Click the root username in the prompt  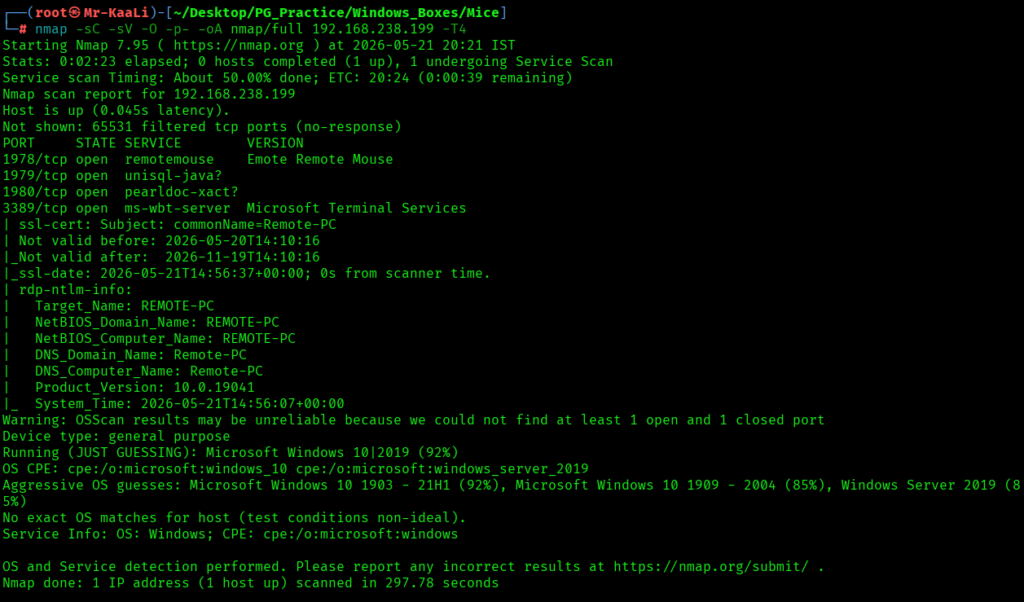(52, 12)
